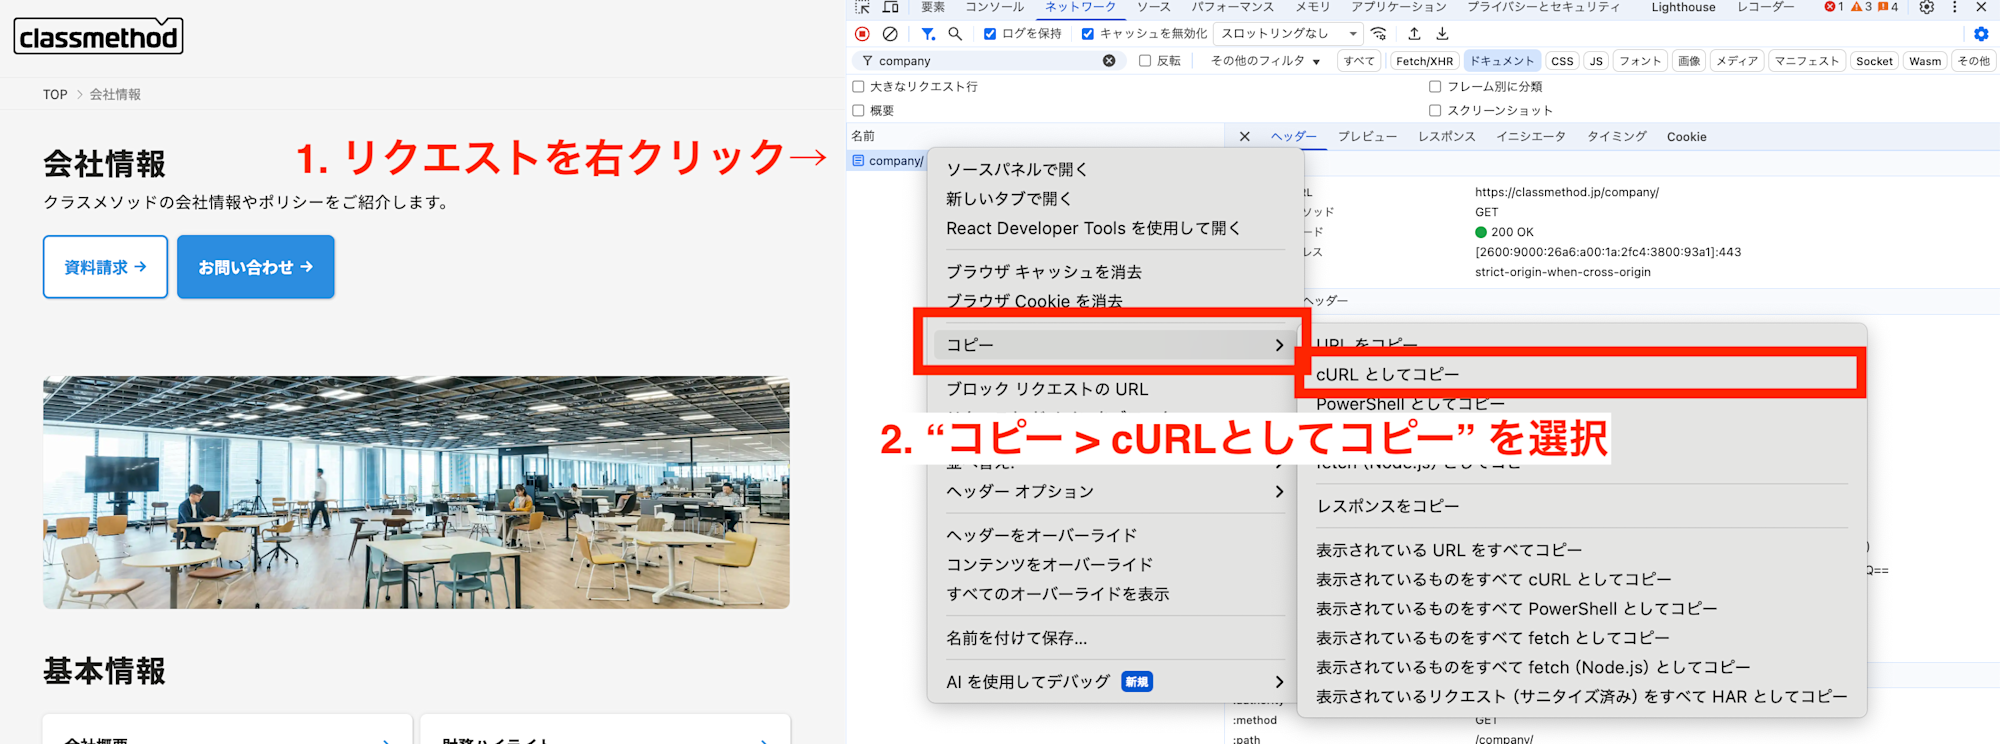The width and height of the screenshot is (2000, 744).
Task: Open DevTools settings gear icon
Action: coord(1926,8)
